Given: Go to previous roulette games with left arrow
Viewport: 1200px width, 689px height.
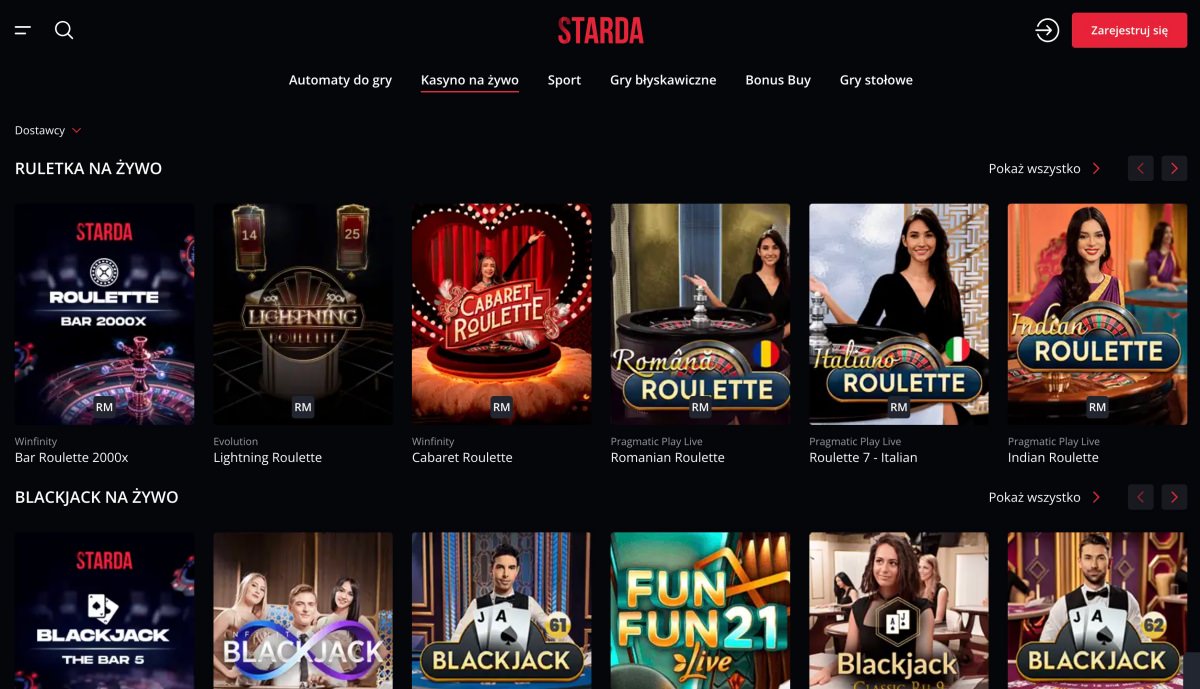Looking at the screenshot, I should click(x=1141, y=168).
